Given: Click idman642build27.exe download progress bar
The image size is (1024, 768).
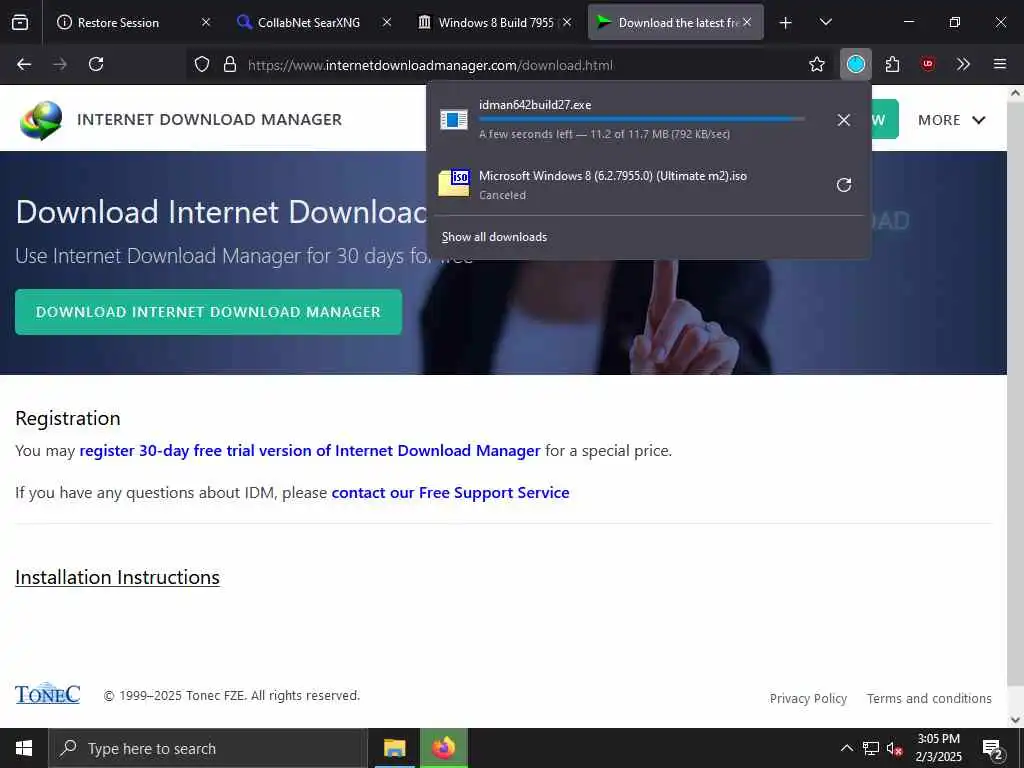Looking at the screenshot, I should tap(642, 119).
